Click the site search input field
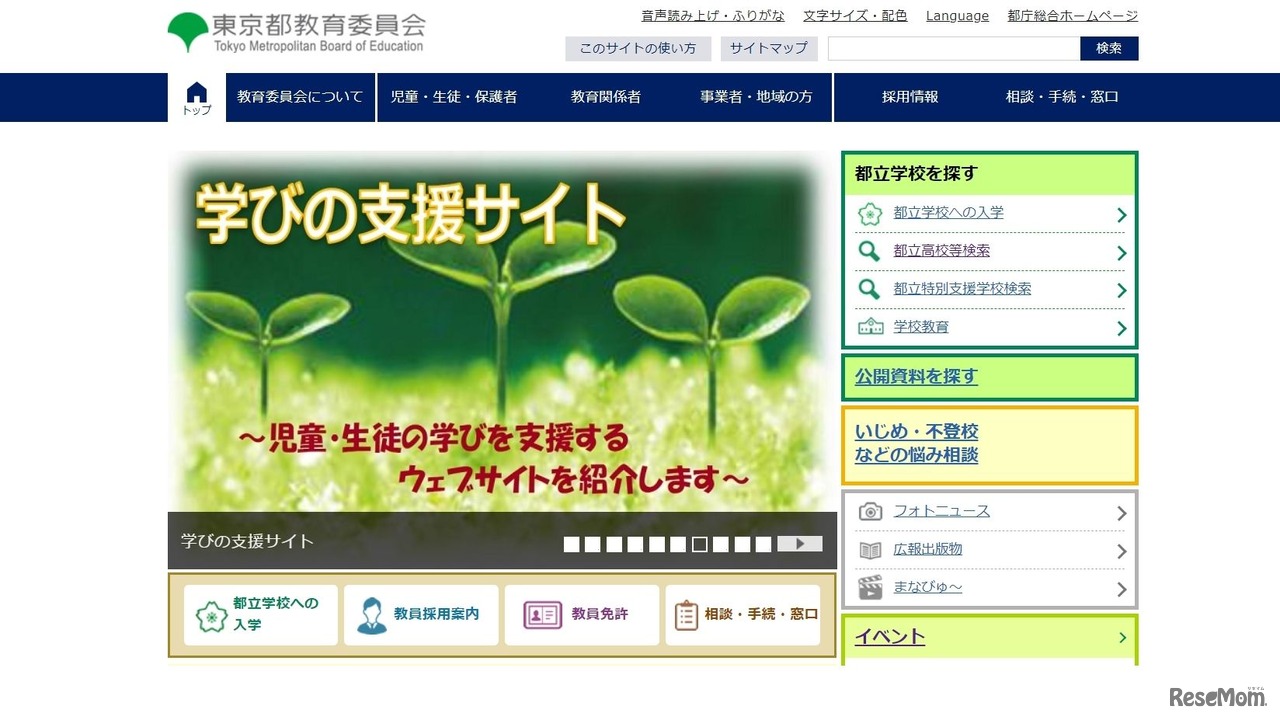Viewport: 1280px width, 720px height. coord(953,48)
